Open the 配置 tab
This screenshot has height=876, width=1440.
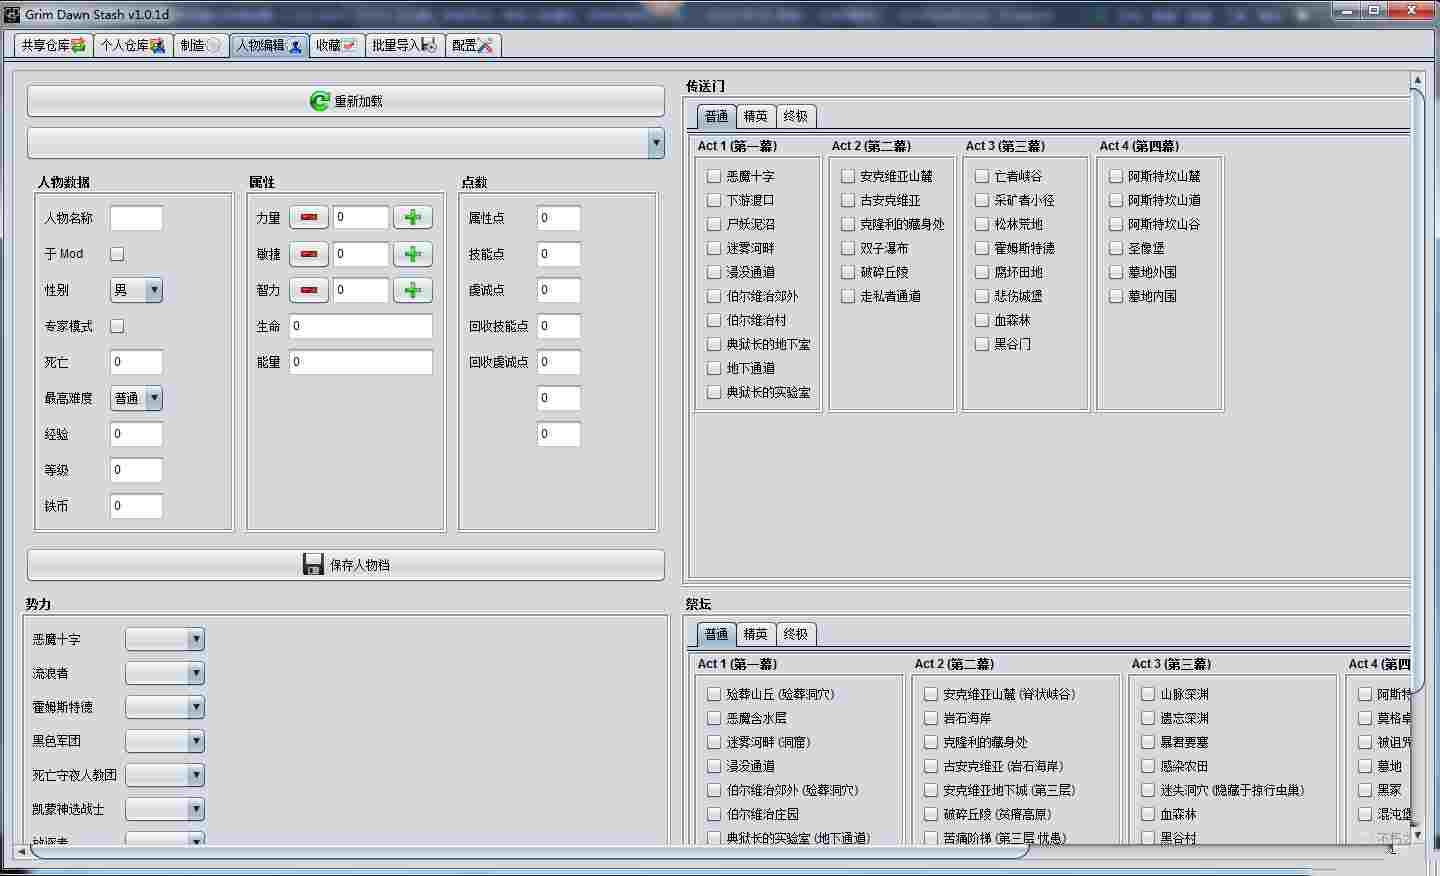(472, 45)
